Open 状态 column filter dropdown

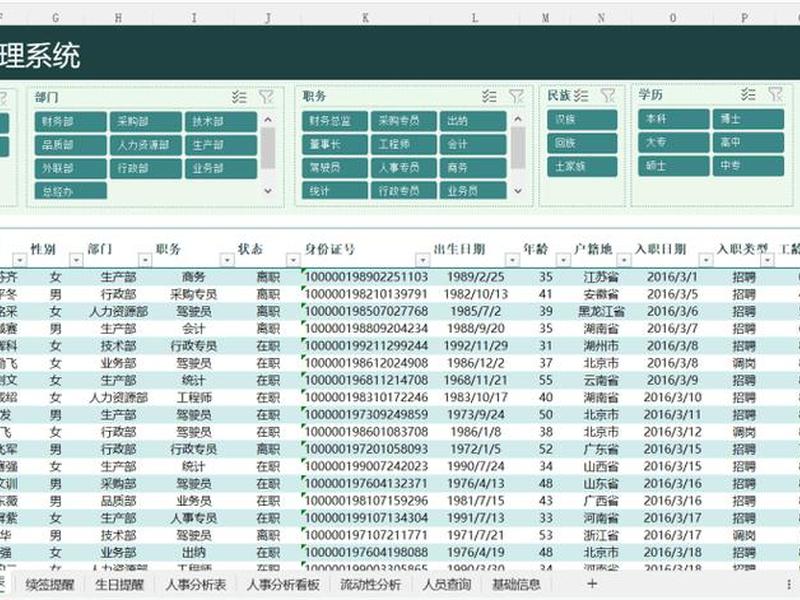(x=293, y=260)
